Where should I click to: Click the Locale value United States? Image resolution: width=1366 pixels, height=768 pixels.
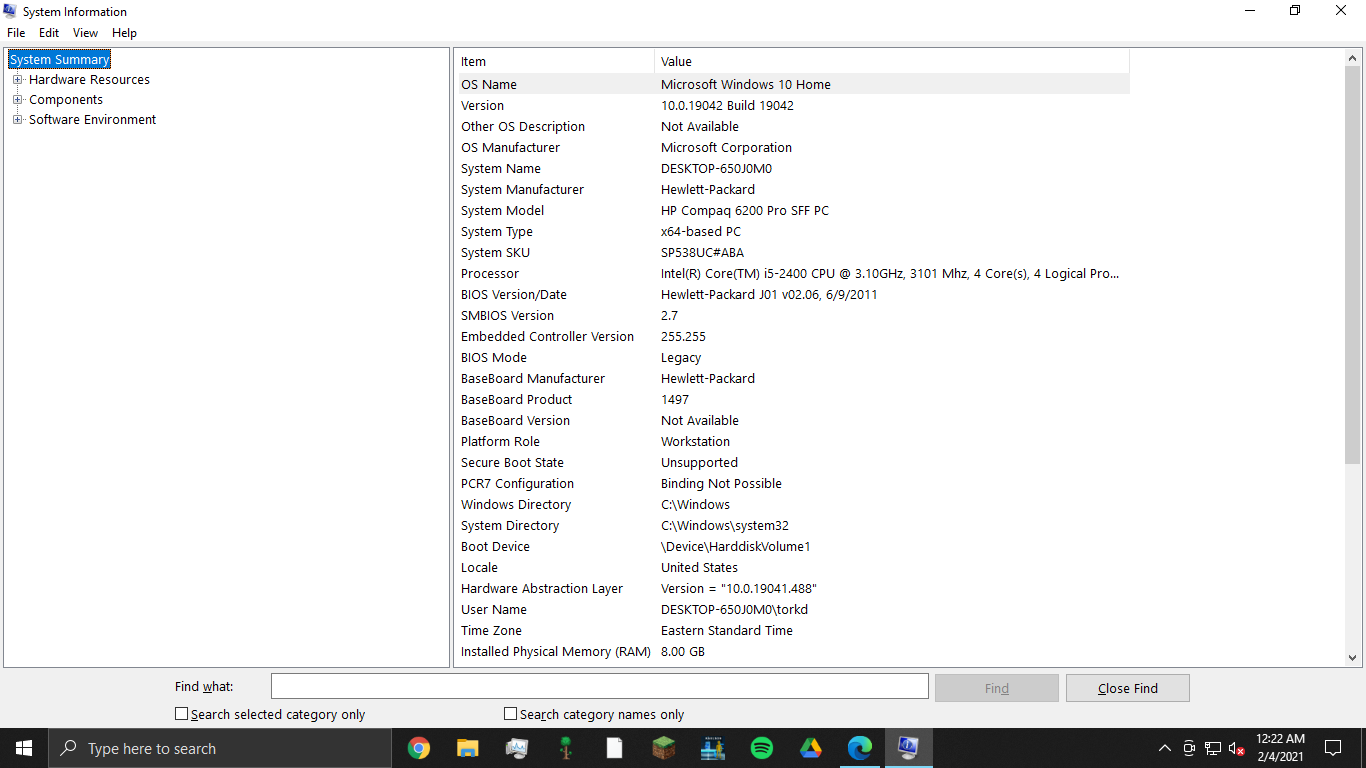(699, 568)
